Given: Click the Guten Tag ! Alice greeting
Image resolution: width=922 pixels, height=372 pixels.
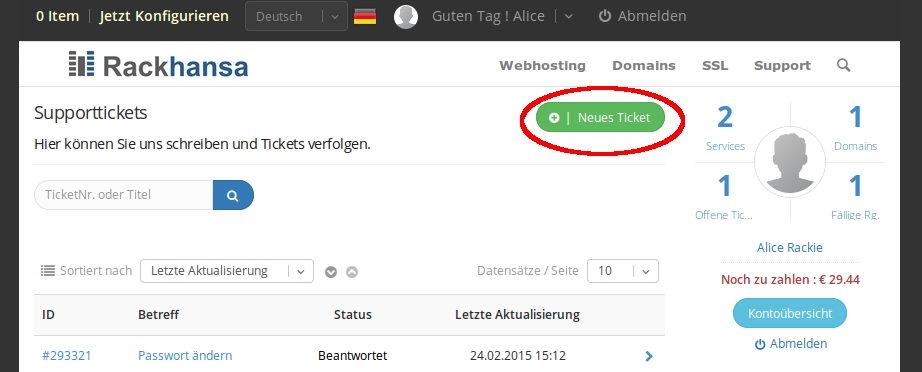Looking at the screenshot, I should pos(488,16).
